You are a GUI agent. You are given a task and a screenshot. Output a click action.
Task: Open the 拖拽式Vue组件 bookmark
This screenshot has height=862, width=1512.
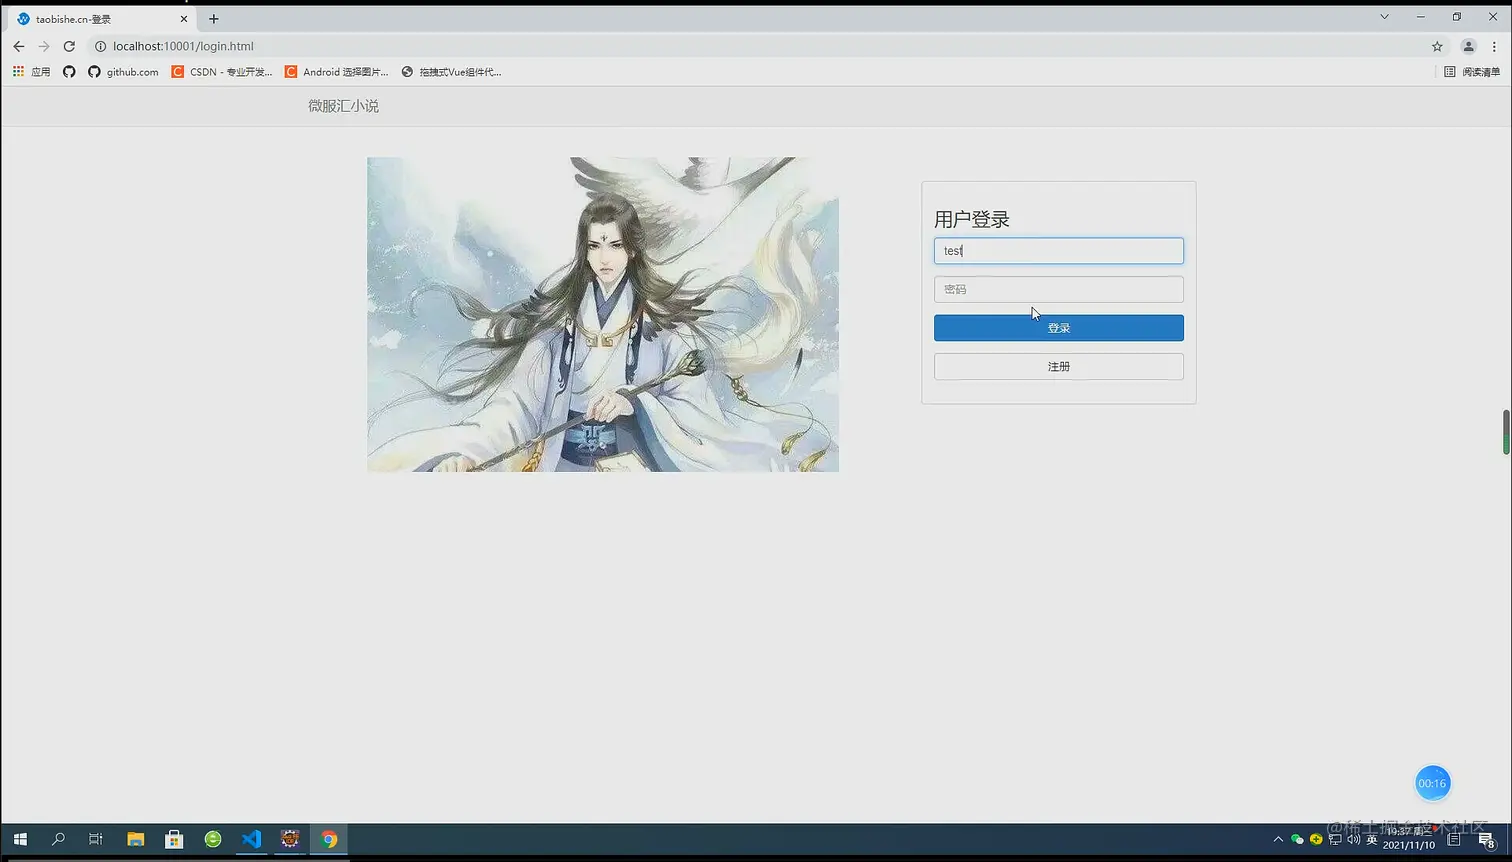(x=451, y=72)
